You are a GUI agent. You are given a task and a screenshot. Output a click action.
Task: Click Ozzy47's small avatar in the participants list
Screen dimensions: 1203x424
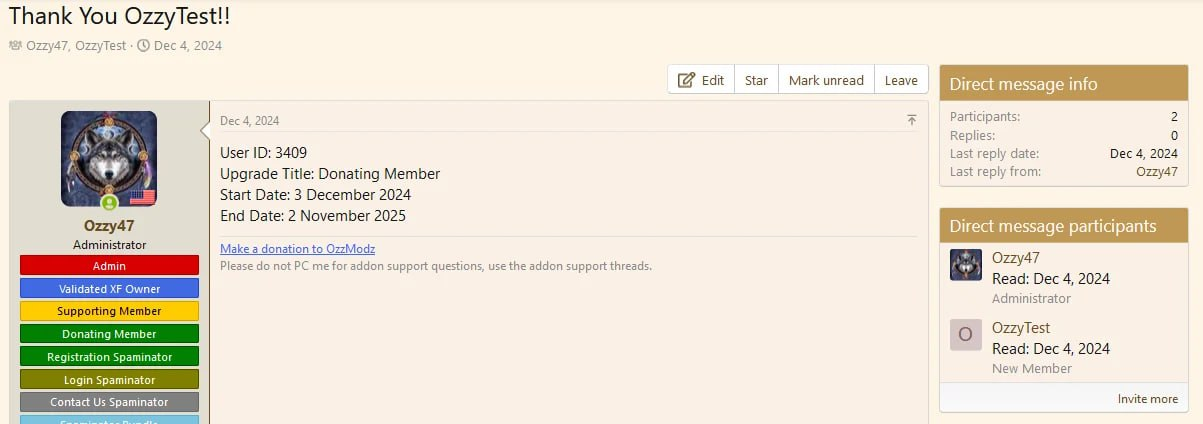pyautogui.click(x=965, y=265)
